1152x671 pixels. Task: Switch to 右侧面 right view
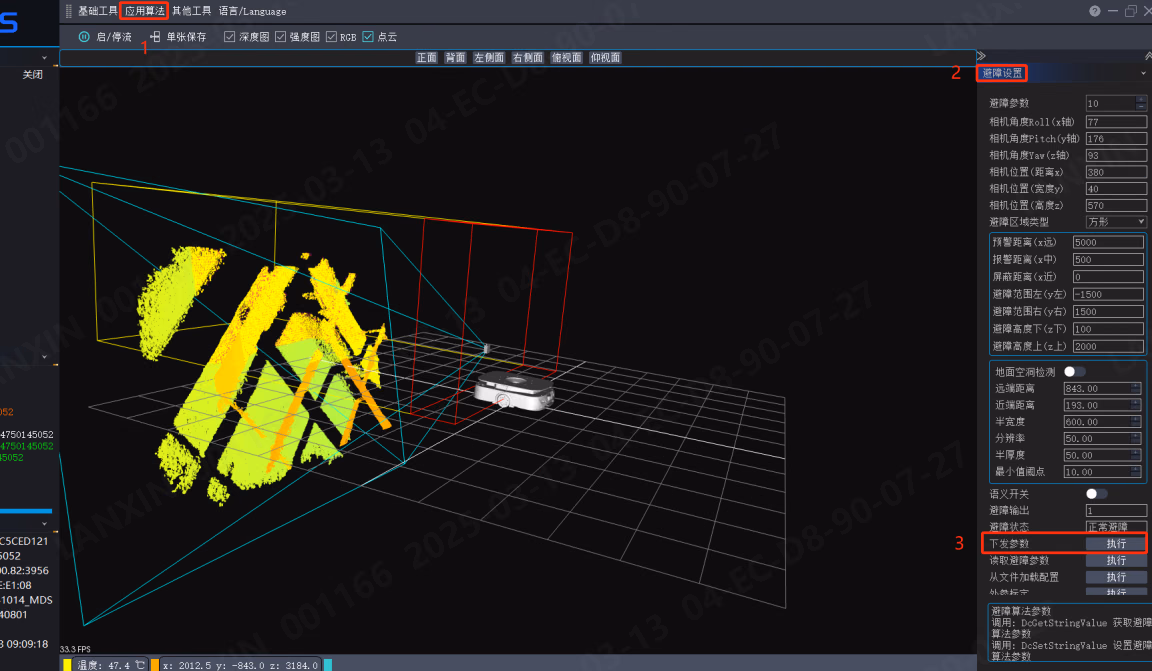[x=528, y=57]
